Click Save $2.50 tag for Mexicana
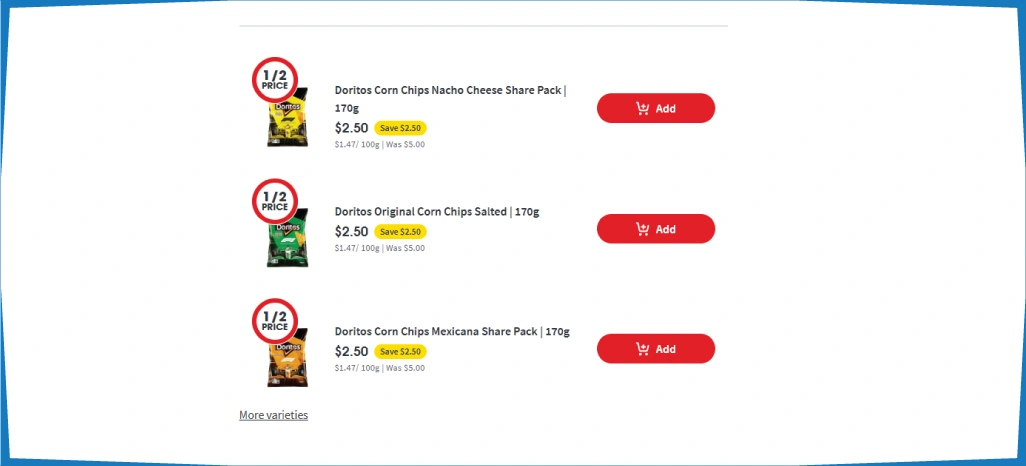1026x466 pixels. click(x=400, y=352)
